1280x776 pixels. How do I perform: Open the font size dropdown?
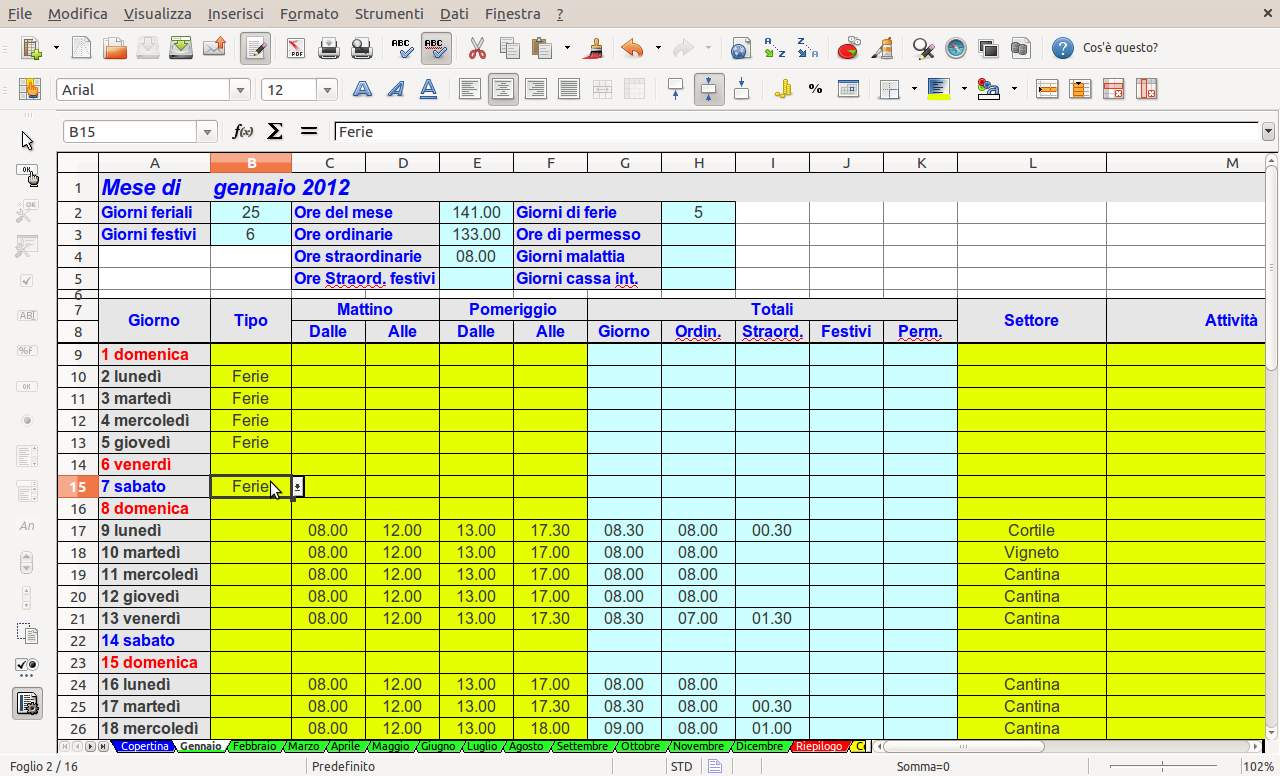[x=327, y=90]
